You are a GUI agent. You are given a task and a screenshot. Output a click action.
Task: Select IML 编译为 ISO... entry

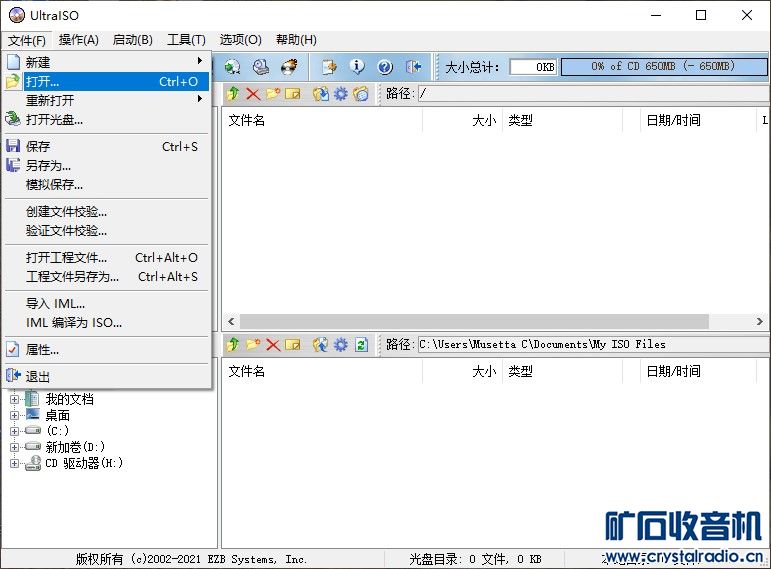[x=107, y=323]
